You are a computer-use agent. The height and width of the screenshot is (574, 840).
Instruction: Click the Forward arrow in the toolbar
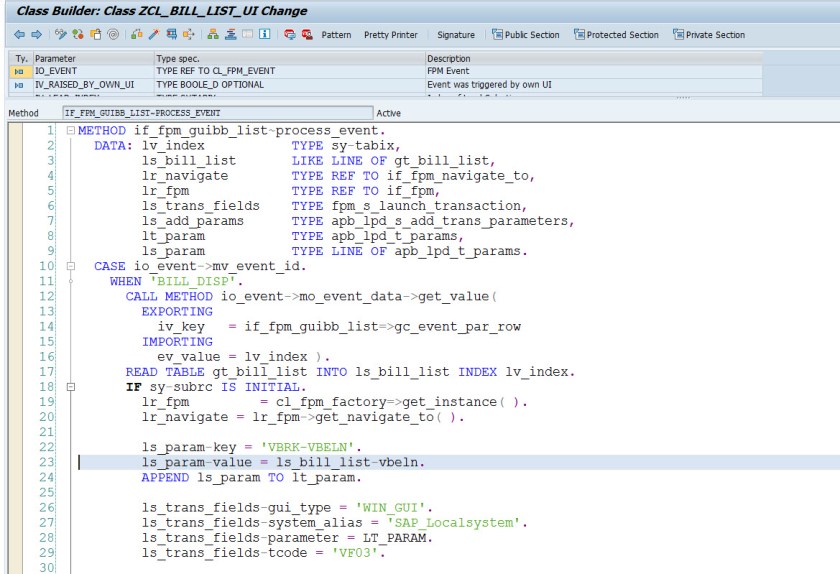36,35
